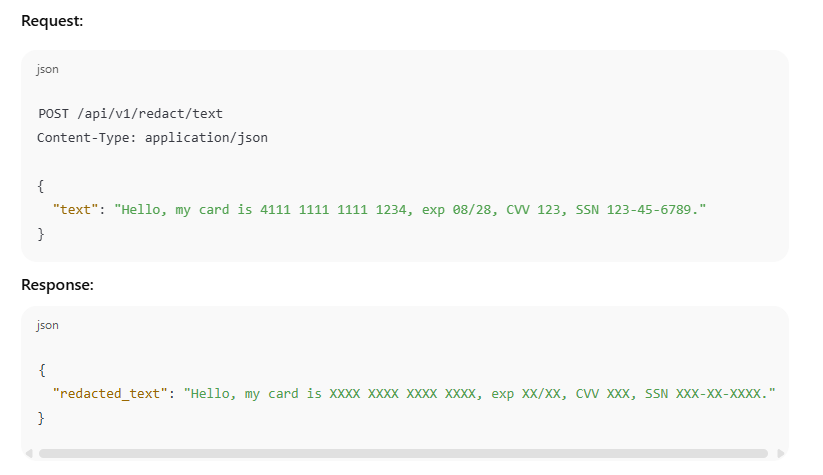The image size is (823, 475).
Task: Click the json label of the request block
Action: point(47,69)
